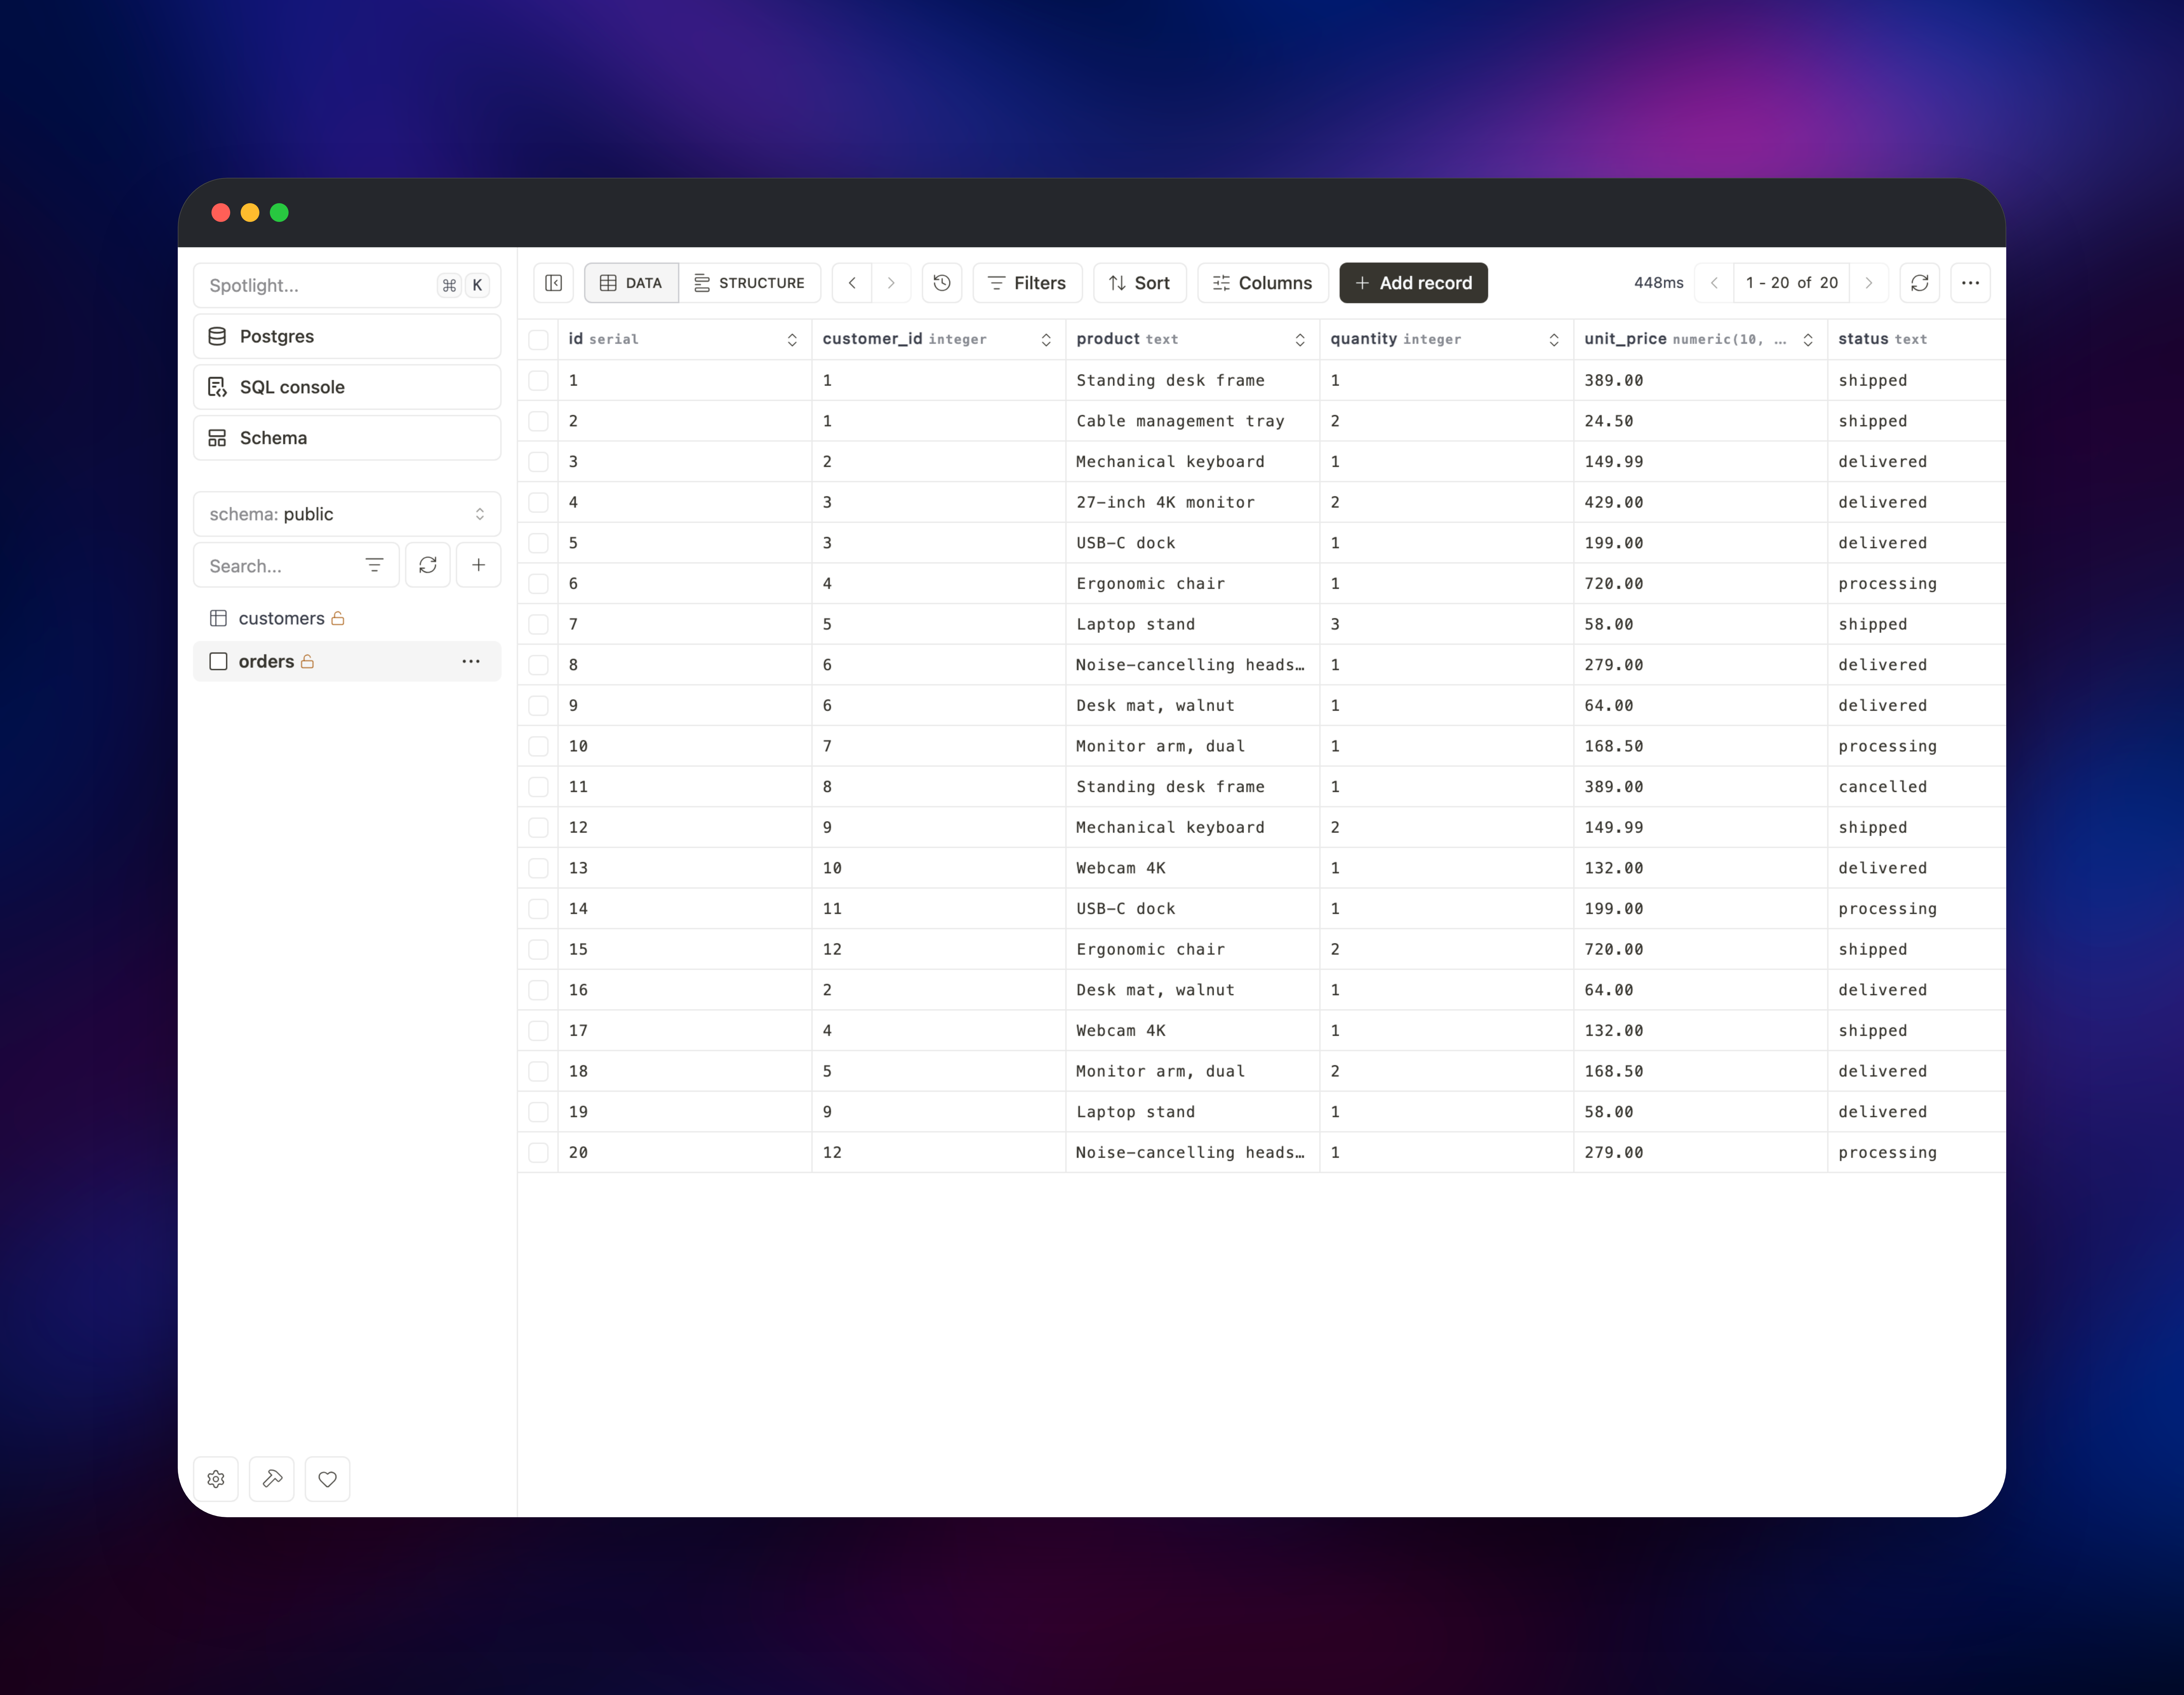Click the orders table square icon
Screen dimensions: 2184x1695
[x=218, y=661]
